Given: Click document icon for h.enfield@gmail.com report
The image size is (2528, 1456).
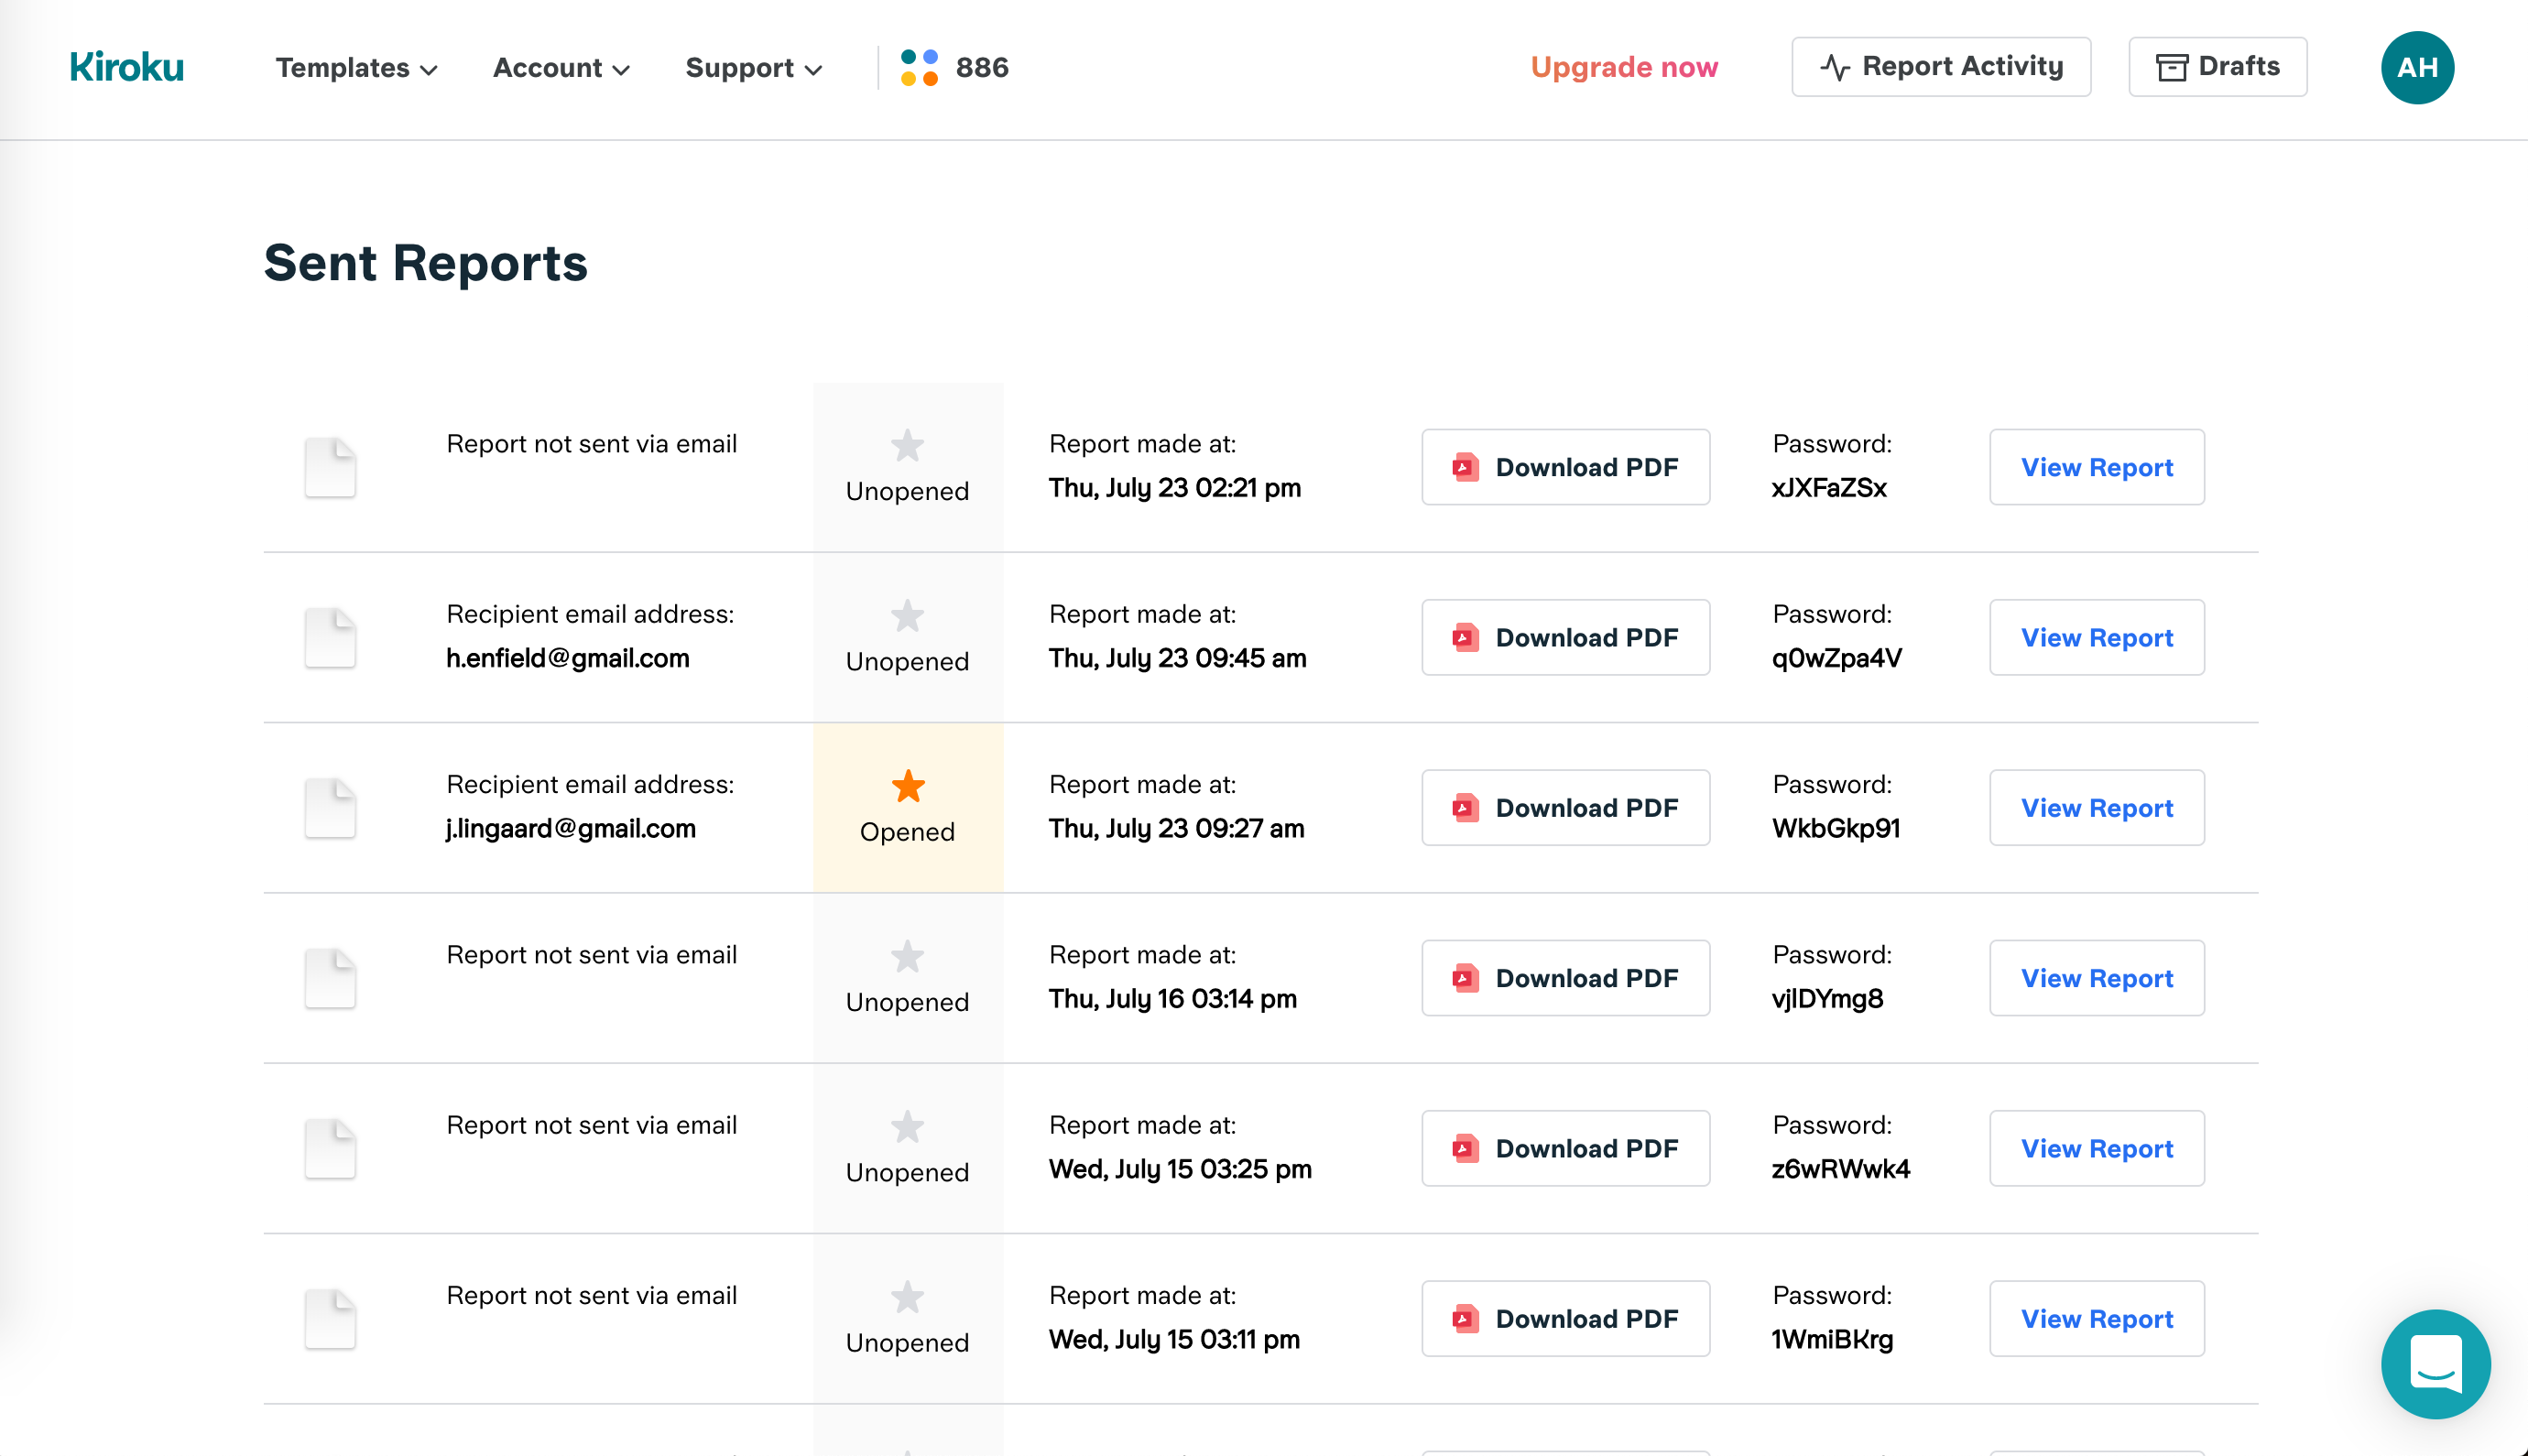Looking at the screenshot, I should tap(330, 637).
